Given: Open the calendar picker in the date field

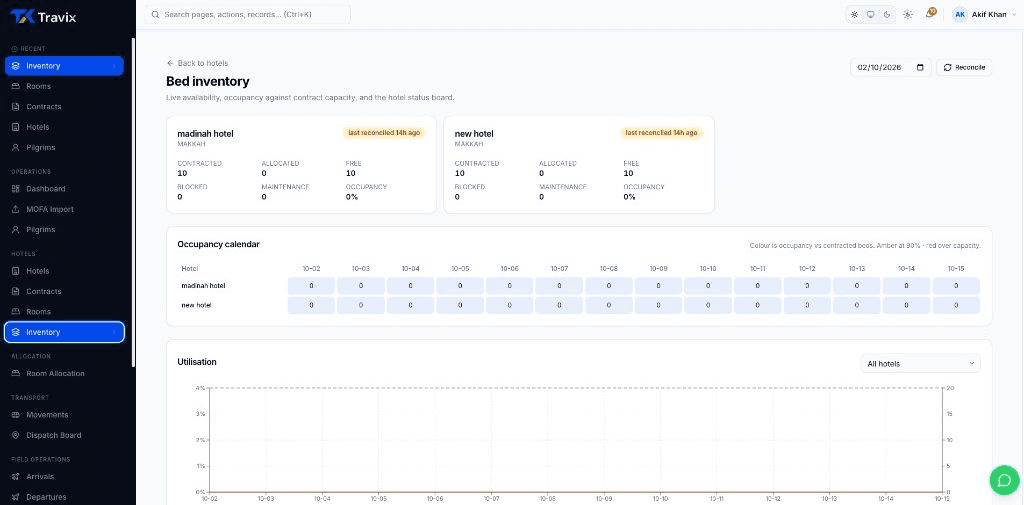Looking at the screenshot, I should [920, 67].
